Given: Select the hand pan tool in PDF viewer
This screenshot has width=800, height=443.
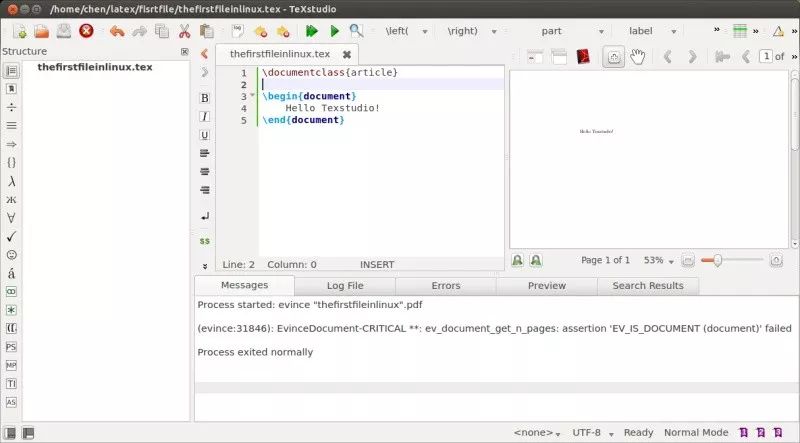Looking at the screenshot, I should (x=637, y=56).
